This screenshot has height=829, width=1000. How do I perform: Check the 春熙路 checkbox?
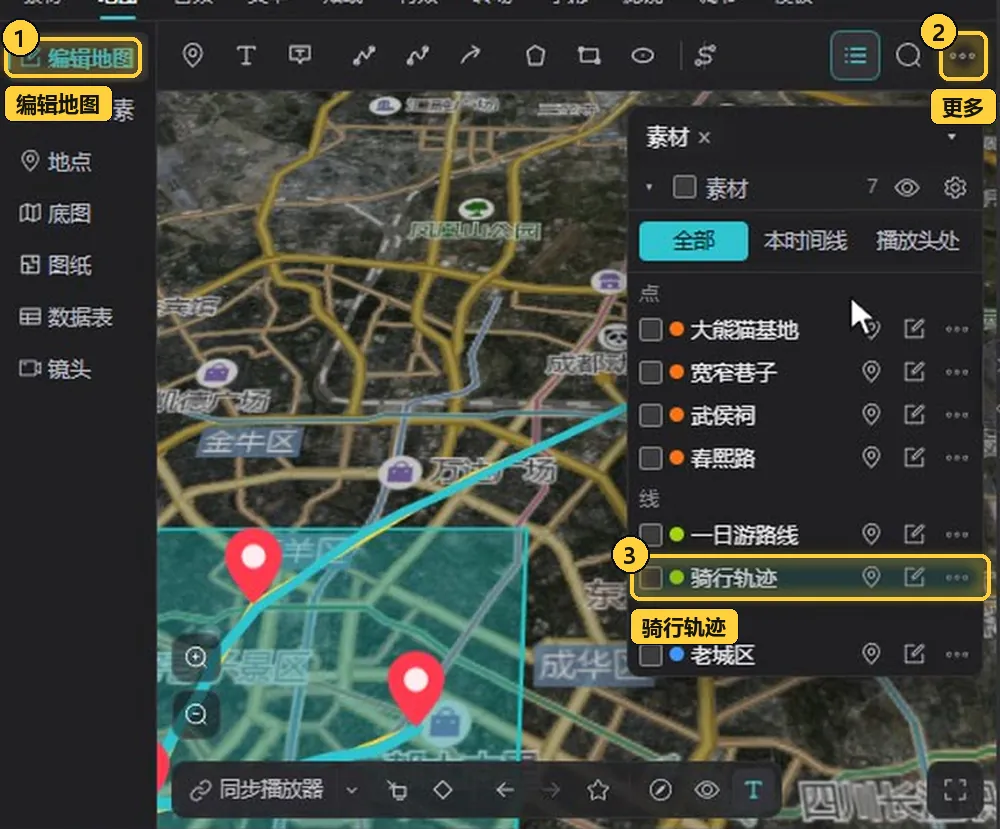click(651, 457)
